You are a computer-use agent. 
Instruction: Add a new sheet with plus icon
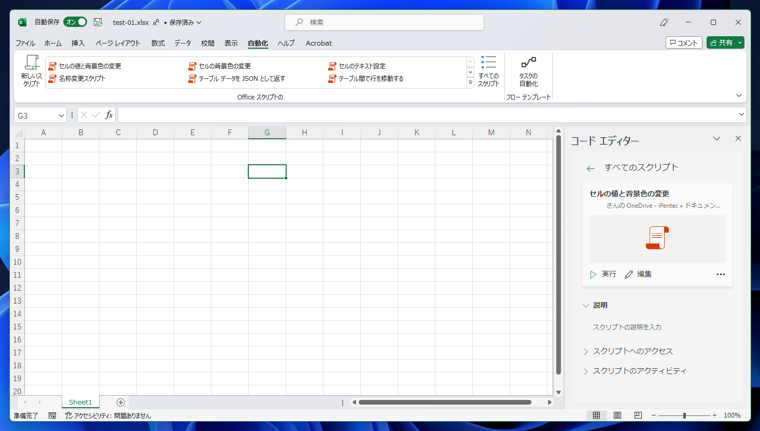tap(121, 402)
